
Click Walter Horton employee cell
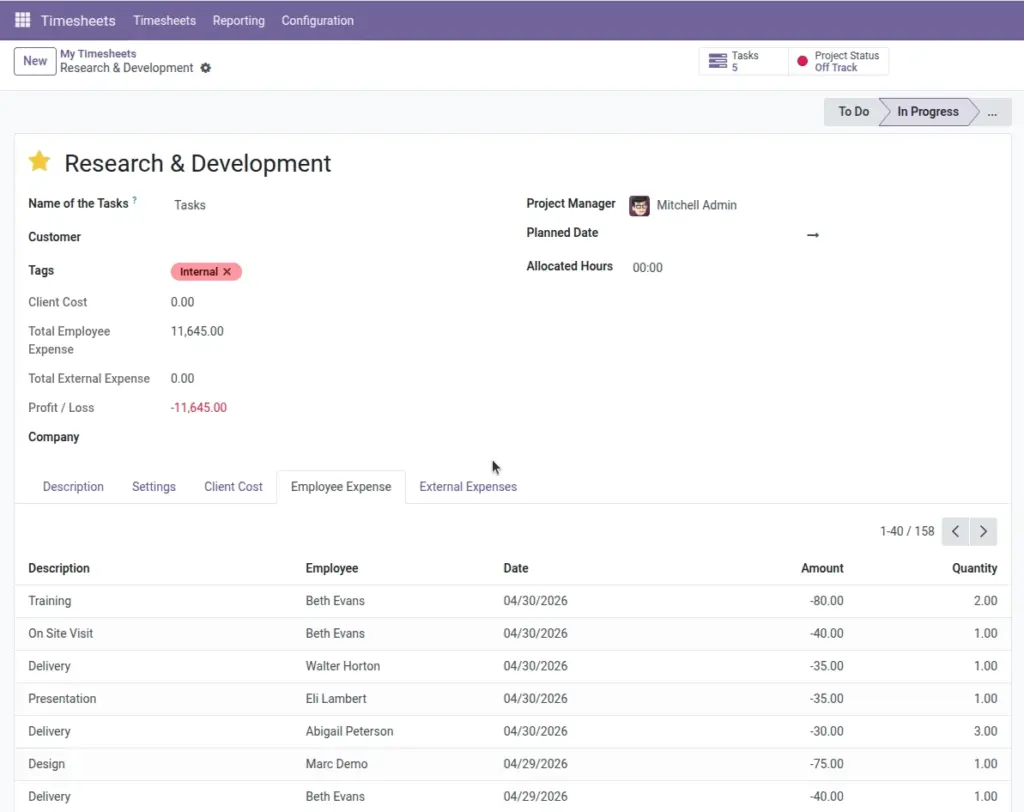pyautogui.click(x=342, y=666)
